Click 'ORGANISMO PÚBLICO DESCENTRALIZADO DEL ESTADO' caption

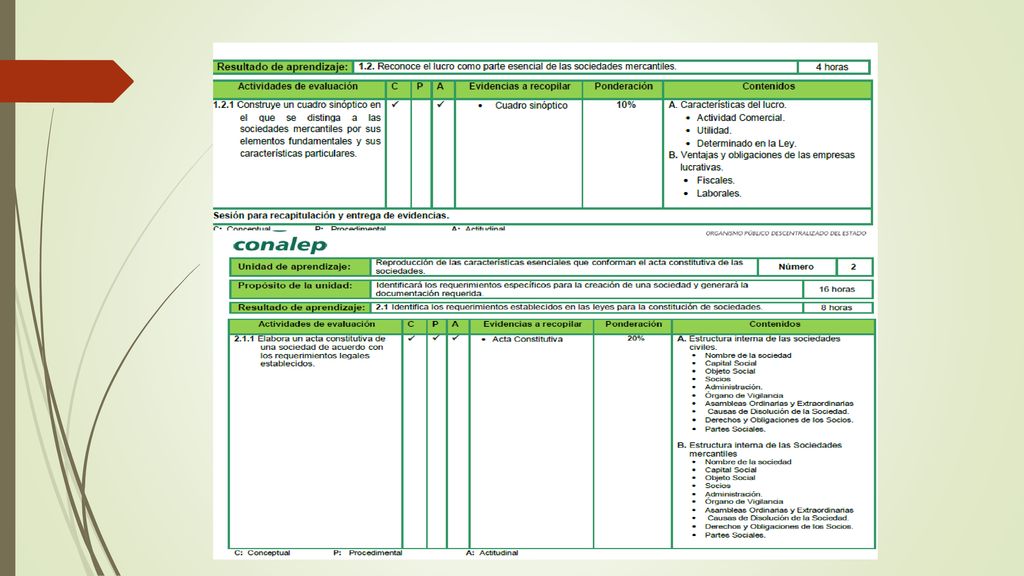click(786, 233)
